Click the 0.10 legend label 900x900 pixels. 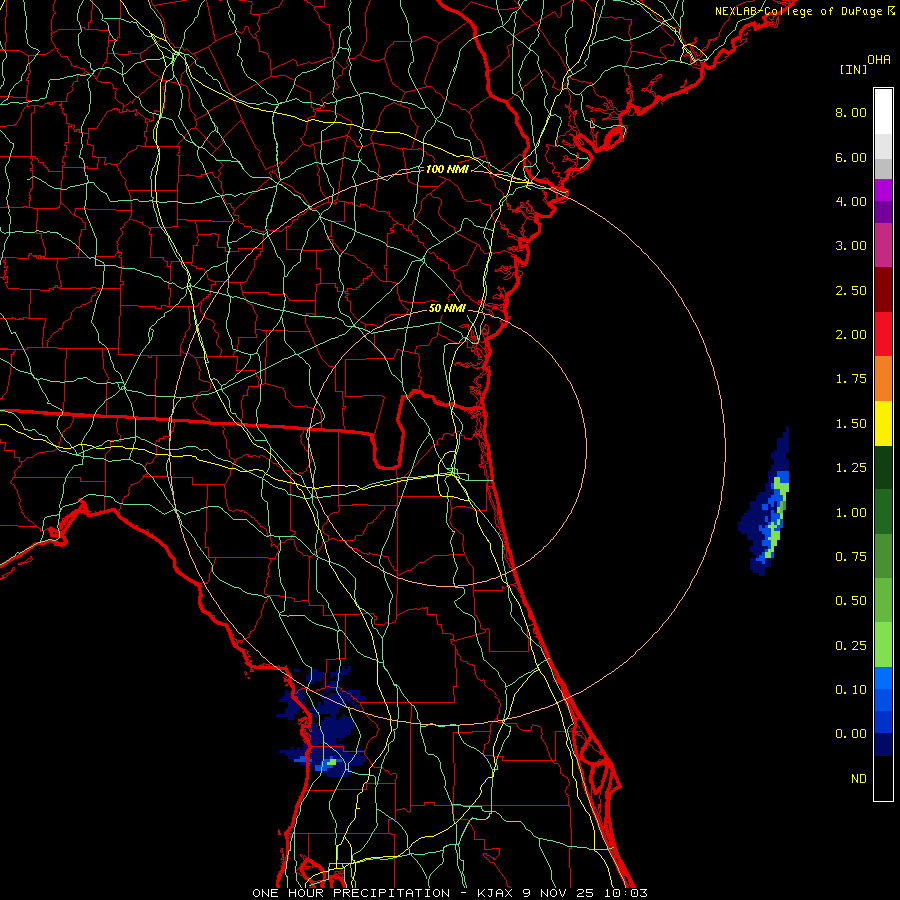851,690
